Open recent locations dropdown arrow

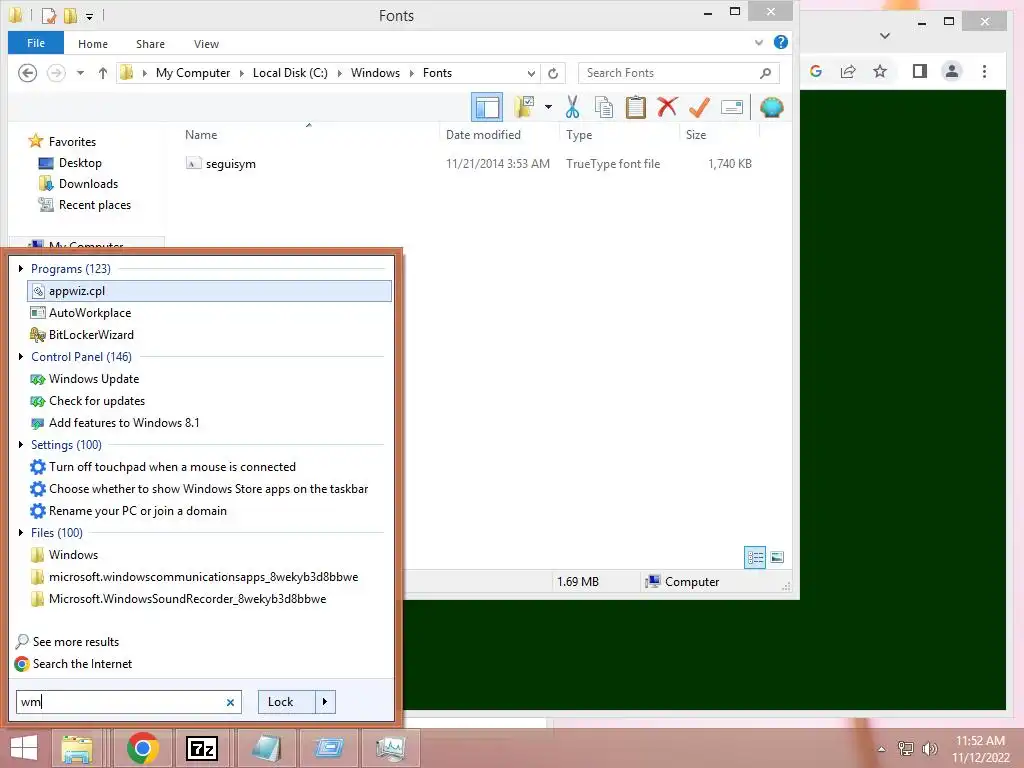tap(80, 73)
